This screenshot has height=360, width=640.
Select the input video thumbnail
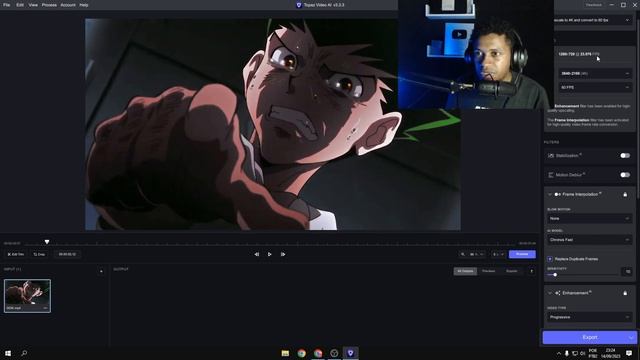(27, 296)
